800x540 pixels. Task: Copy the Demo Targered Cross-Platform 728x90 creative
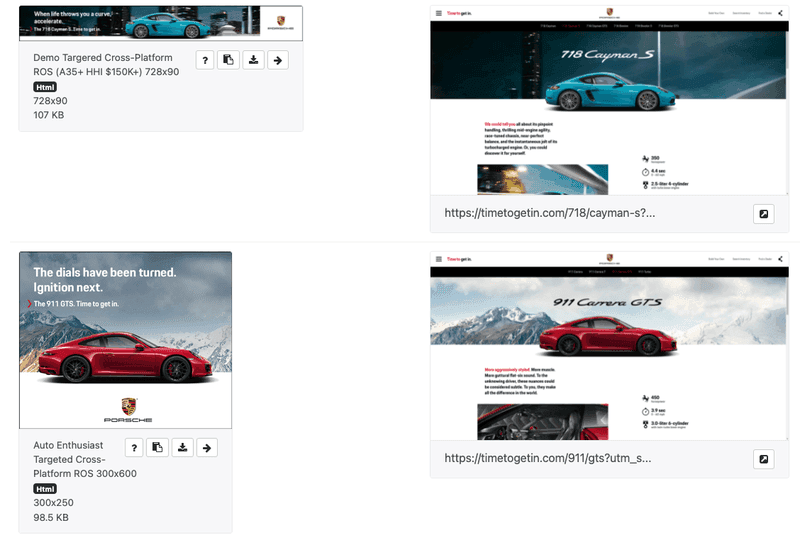pos(228,60)
